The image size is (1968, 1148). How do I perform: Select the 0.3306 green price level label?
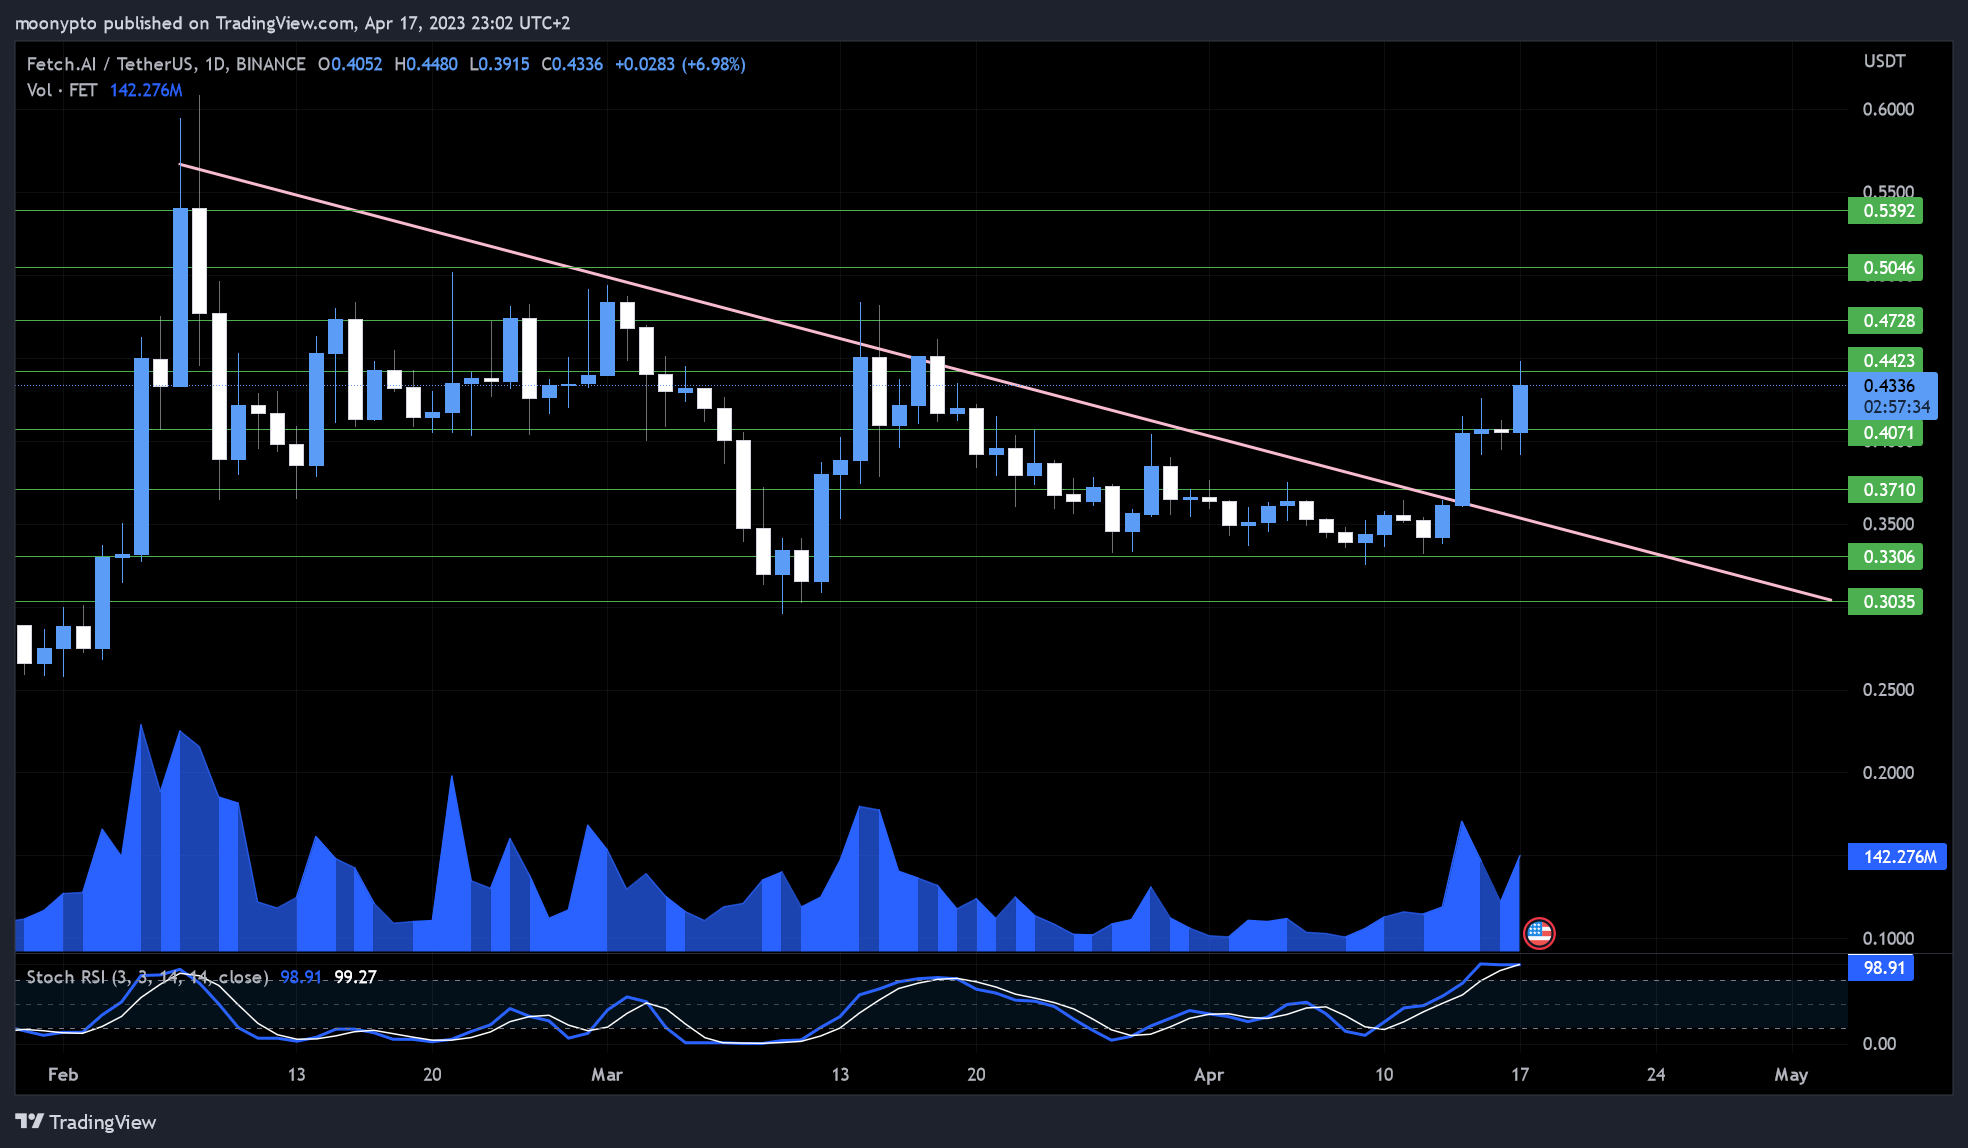1885,557
